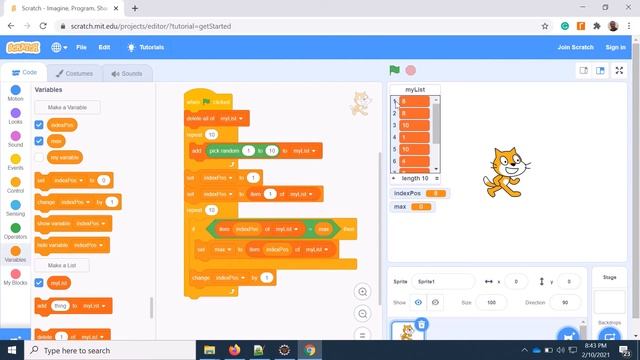640x360 pixels.
Task: Open the Edit menu
Action: [104, 47]
